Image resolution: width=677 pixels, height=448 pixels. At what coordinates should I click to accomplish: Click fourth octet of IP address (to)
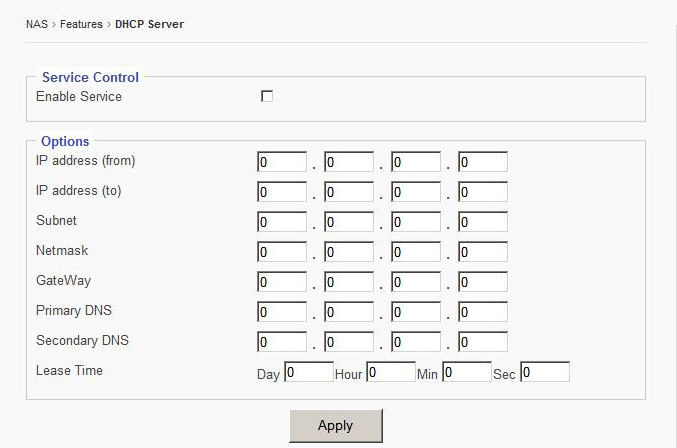pos(483,192)
